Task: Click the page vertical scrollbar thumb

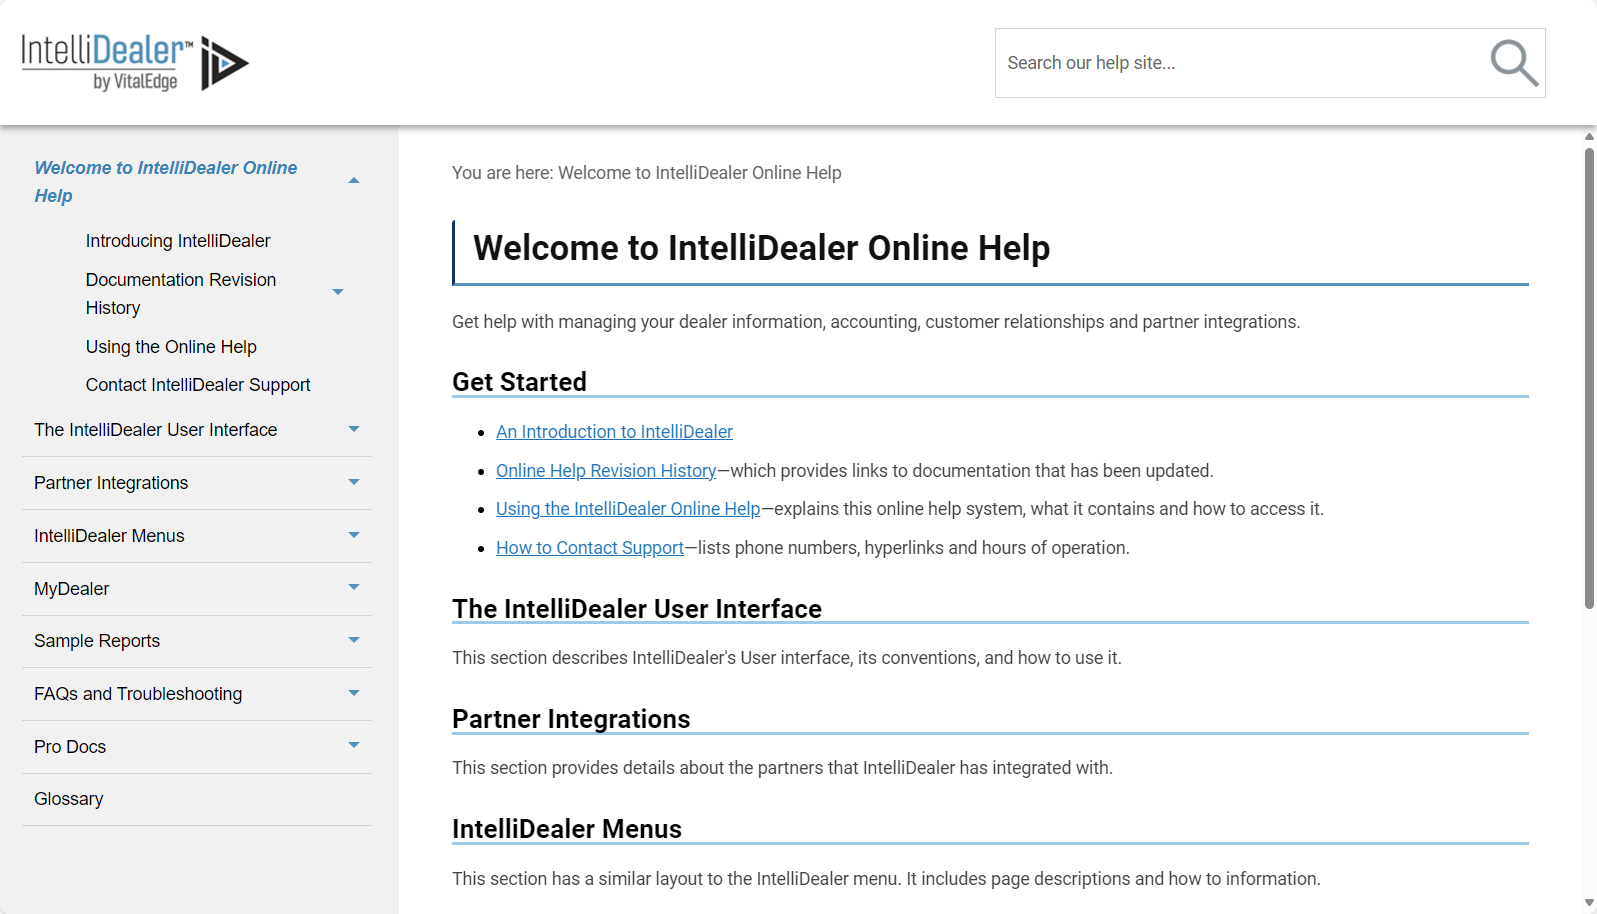Action: pyautogui.click(x=1589, y=378)
